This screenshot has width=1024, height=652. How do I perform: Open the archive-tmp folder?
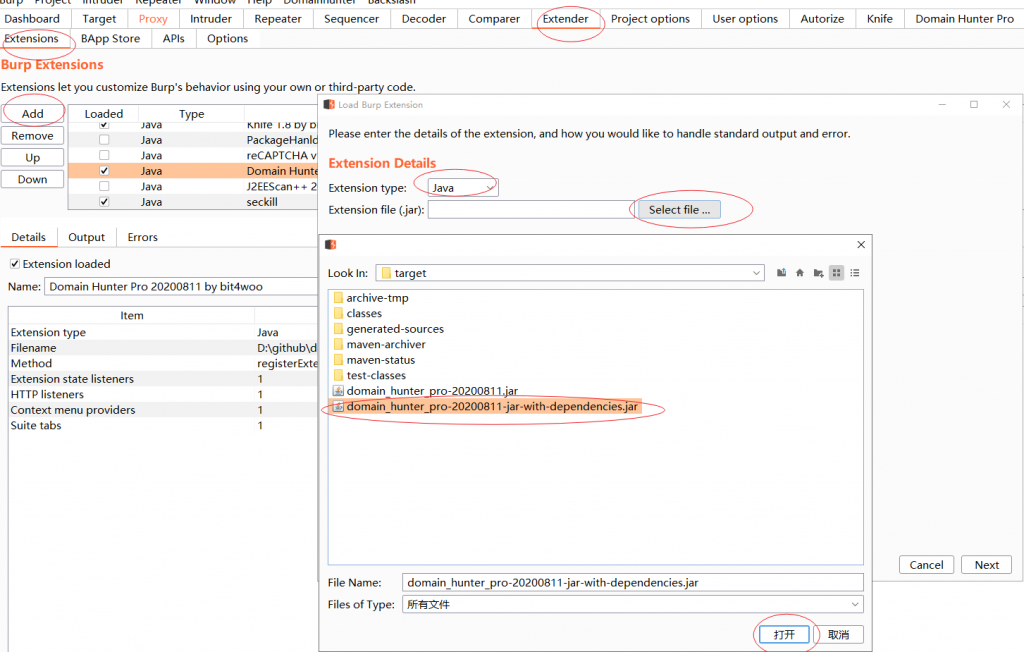(377, 298)
